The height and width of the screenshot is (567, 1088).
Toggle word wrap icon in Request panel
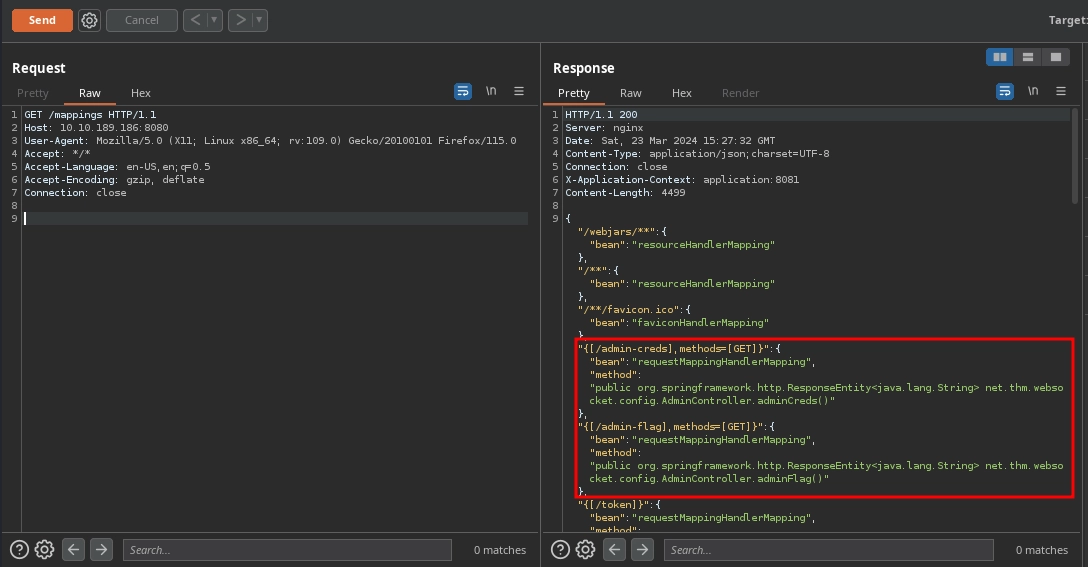463,91
